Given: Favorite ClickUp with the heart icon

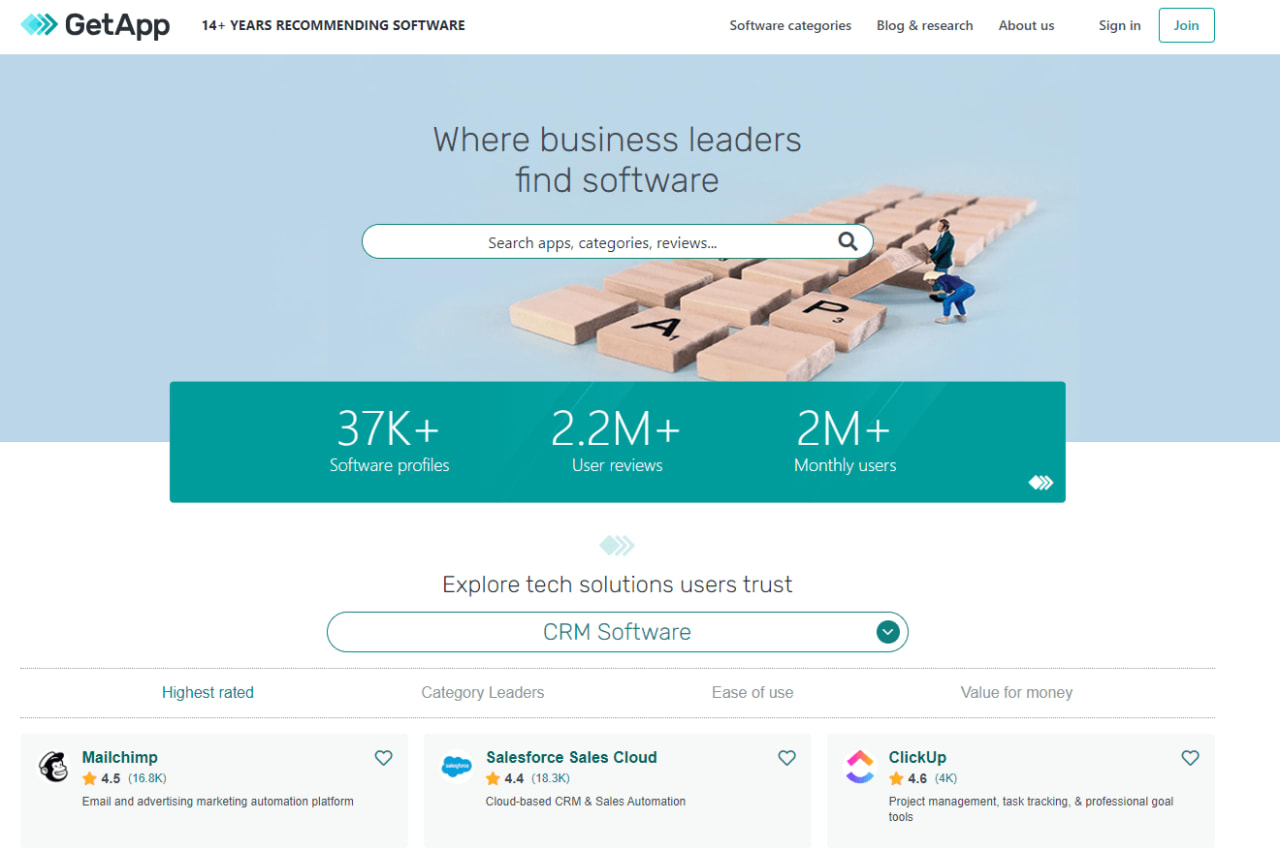Looking at the screenshot, I should (x=1190, y=758).
